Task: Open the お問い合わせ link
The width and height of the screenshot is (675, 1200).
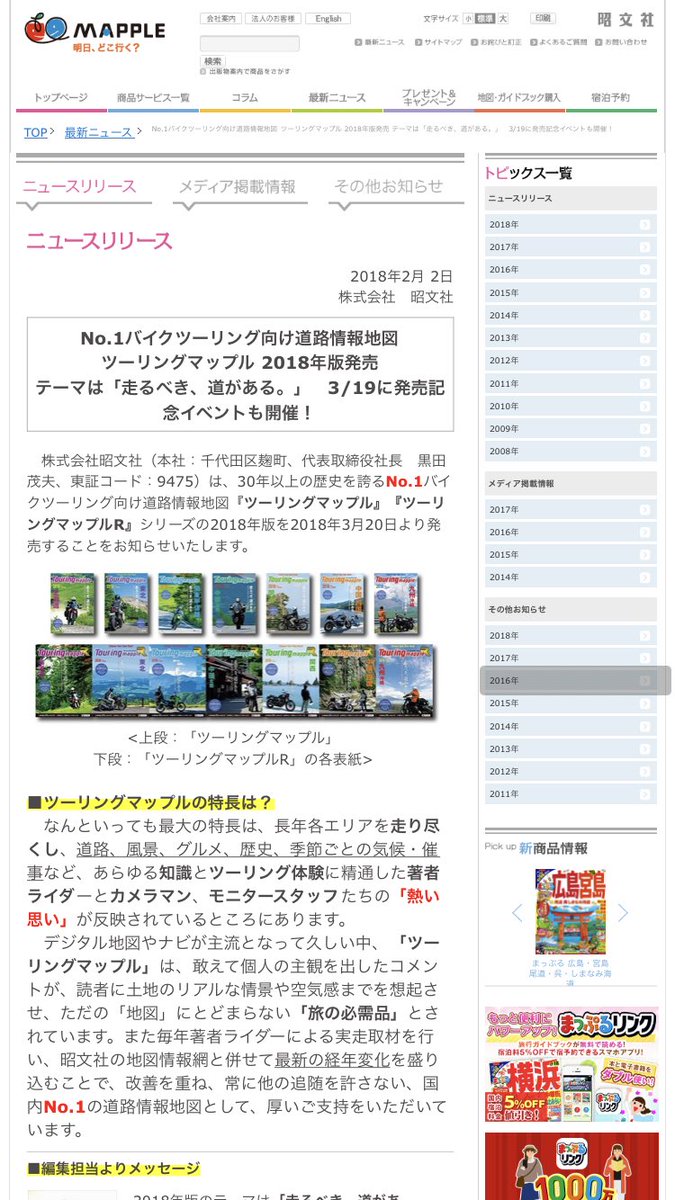Action: pyautogui.click(x=620, y=42)
